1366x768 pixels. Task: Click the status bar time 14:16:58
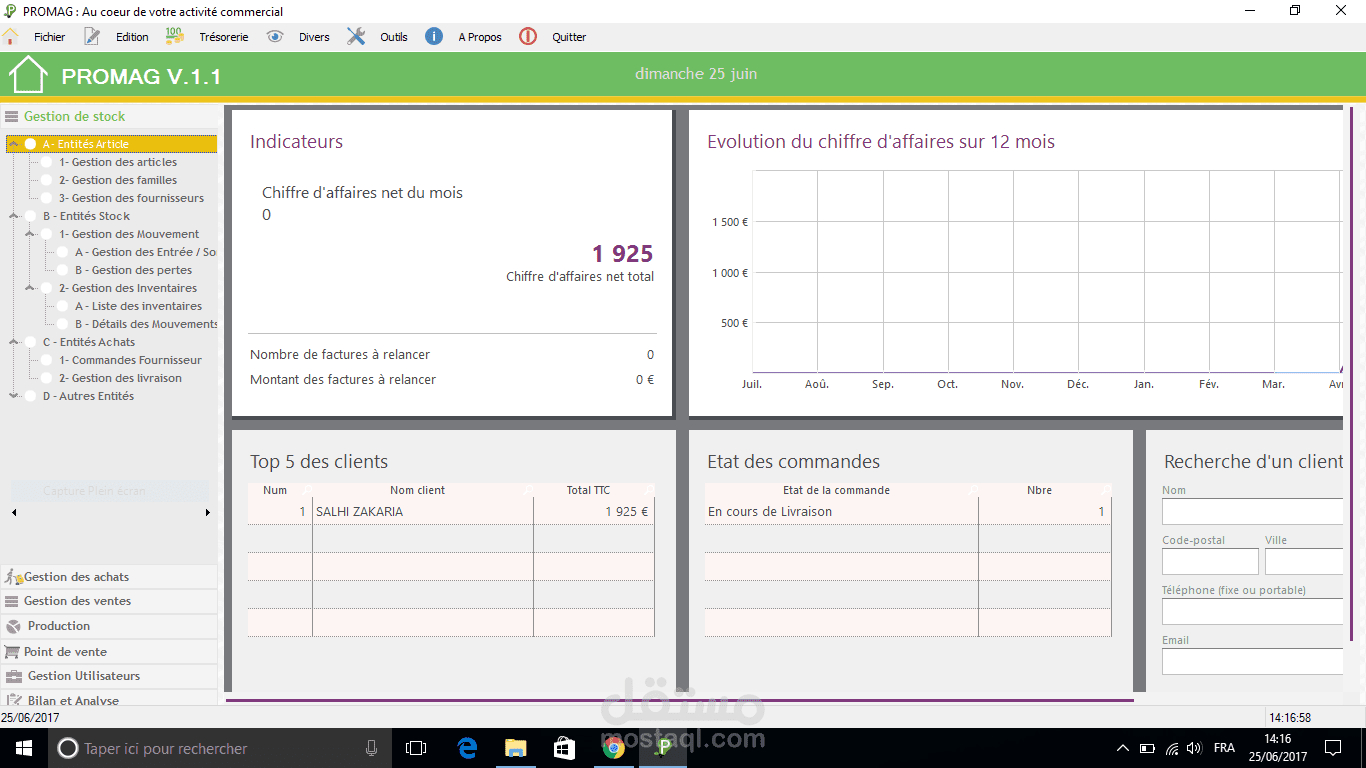coord(1290,717)
